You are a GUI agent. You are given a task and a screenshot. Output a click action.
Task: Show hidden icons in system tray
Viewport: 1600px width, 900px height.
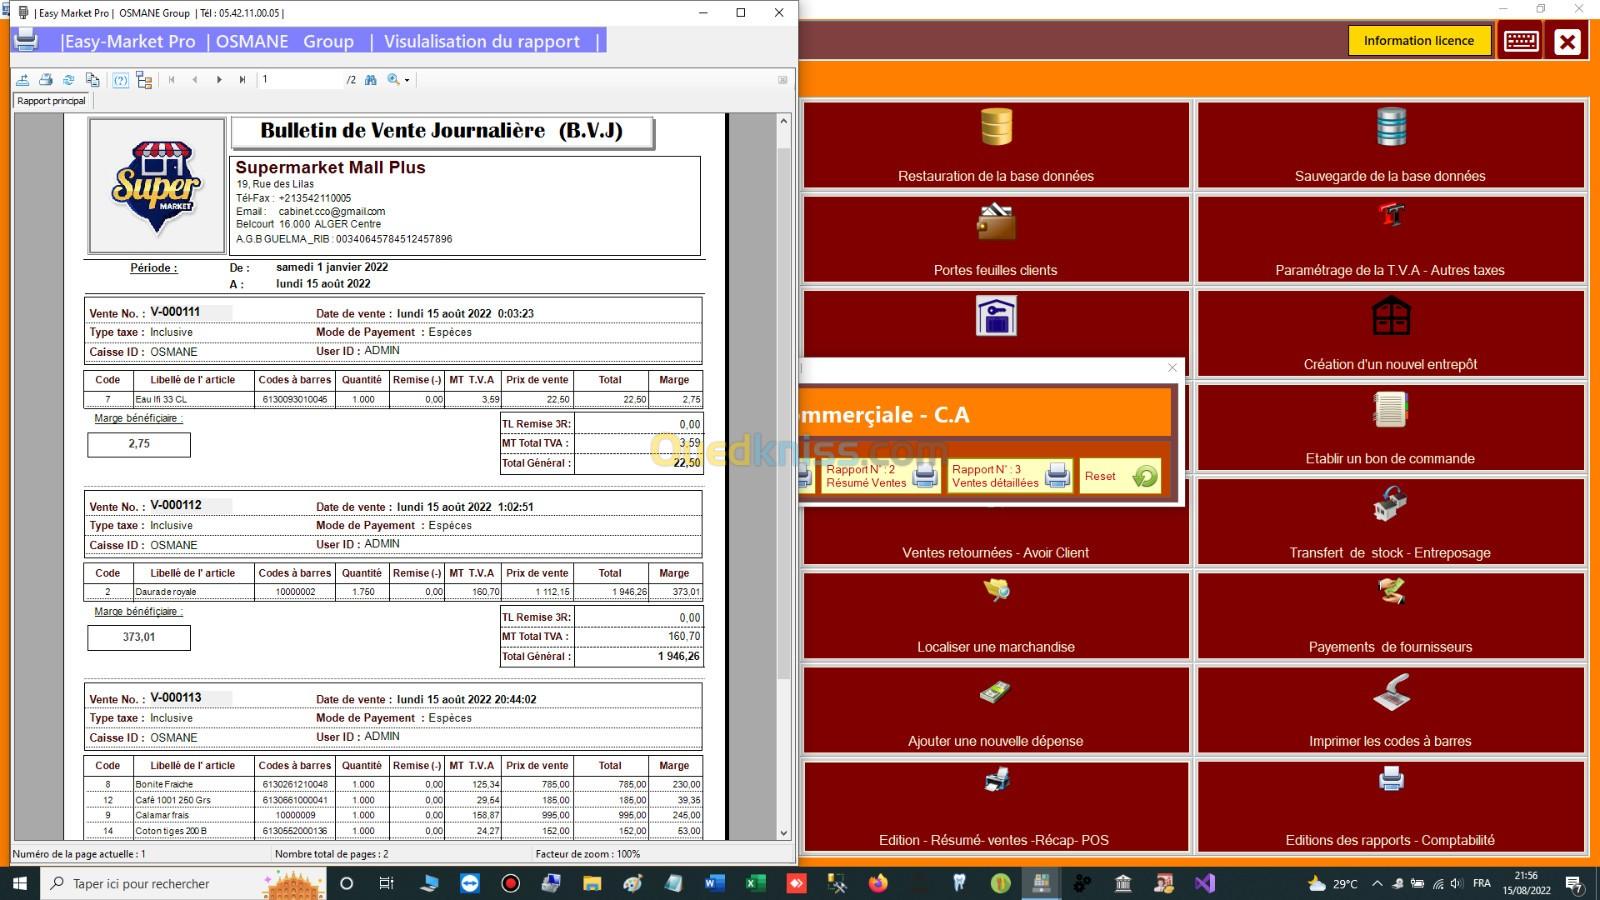click(1377, 884)
